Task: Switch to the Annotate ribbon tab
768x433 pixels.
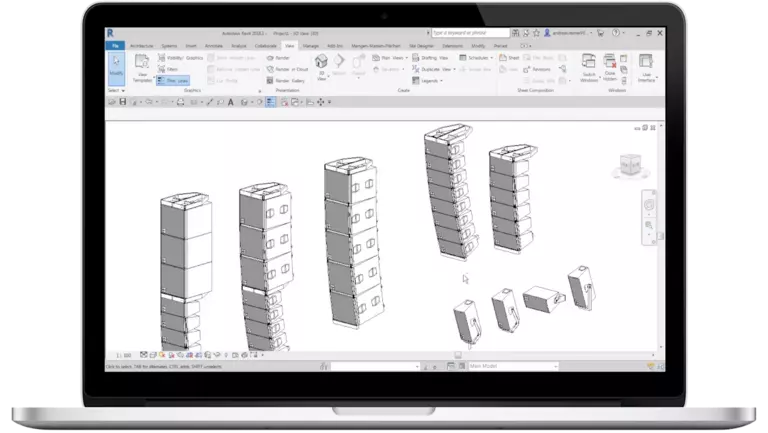Action: 214,46
